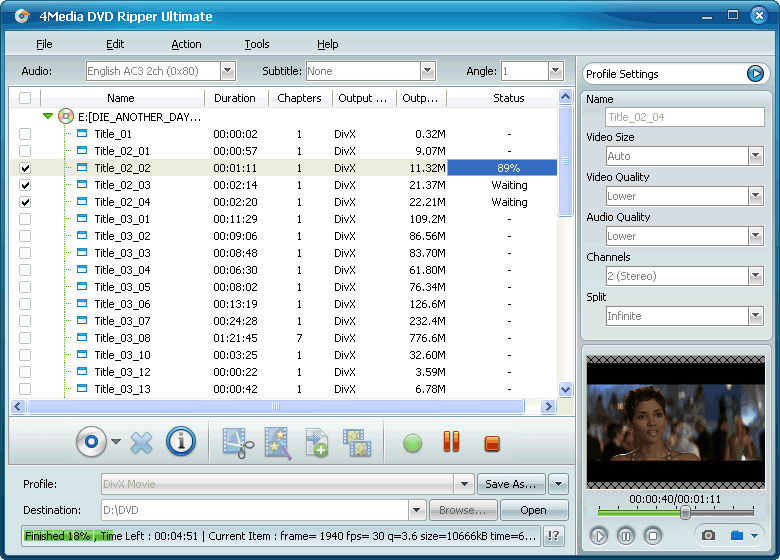Image resolution: width=780 pixels, height=560 pixels.
Task: Pause the ripping with orange pause icon
Action: tap(451, 442)
